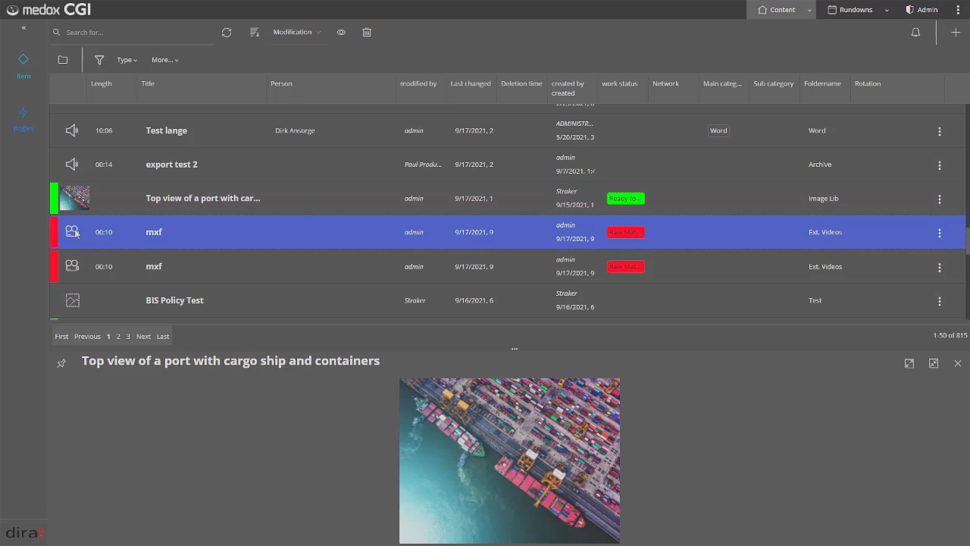This screenshot has width=970, height=546.
Task: Pin the preview panel
Action: [x=61, y=364]
